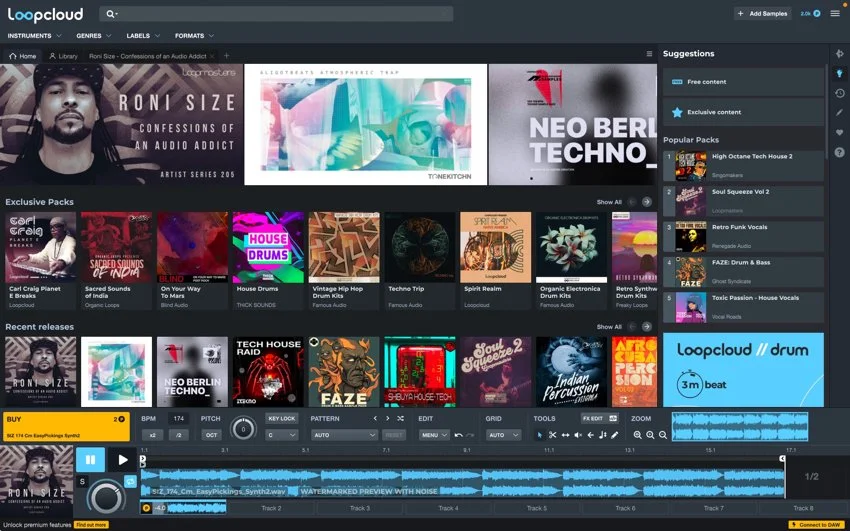Shuffle the pattern

(x=400, y=418)
